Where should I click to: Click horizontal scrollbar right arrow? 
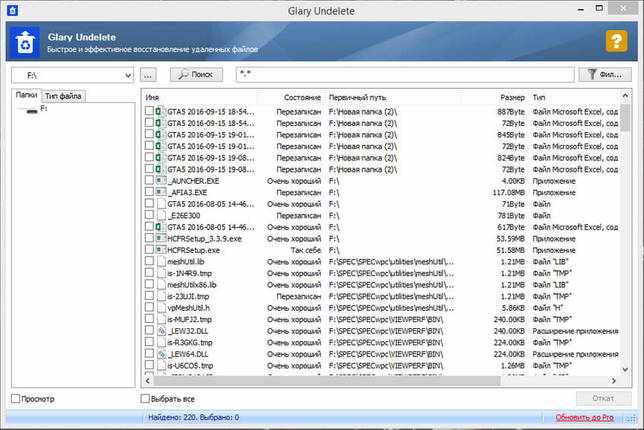coord(614,381)
